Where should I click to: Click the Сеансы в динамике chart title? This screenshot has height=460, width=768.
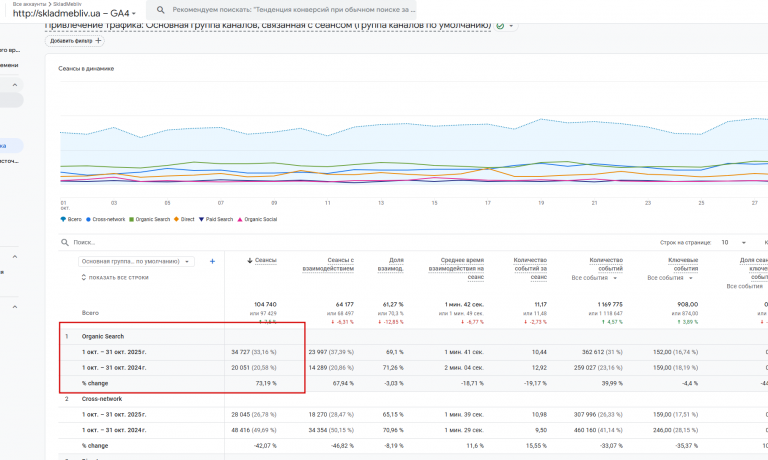point(86,69)
